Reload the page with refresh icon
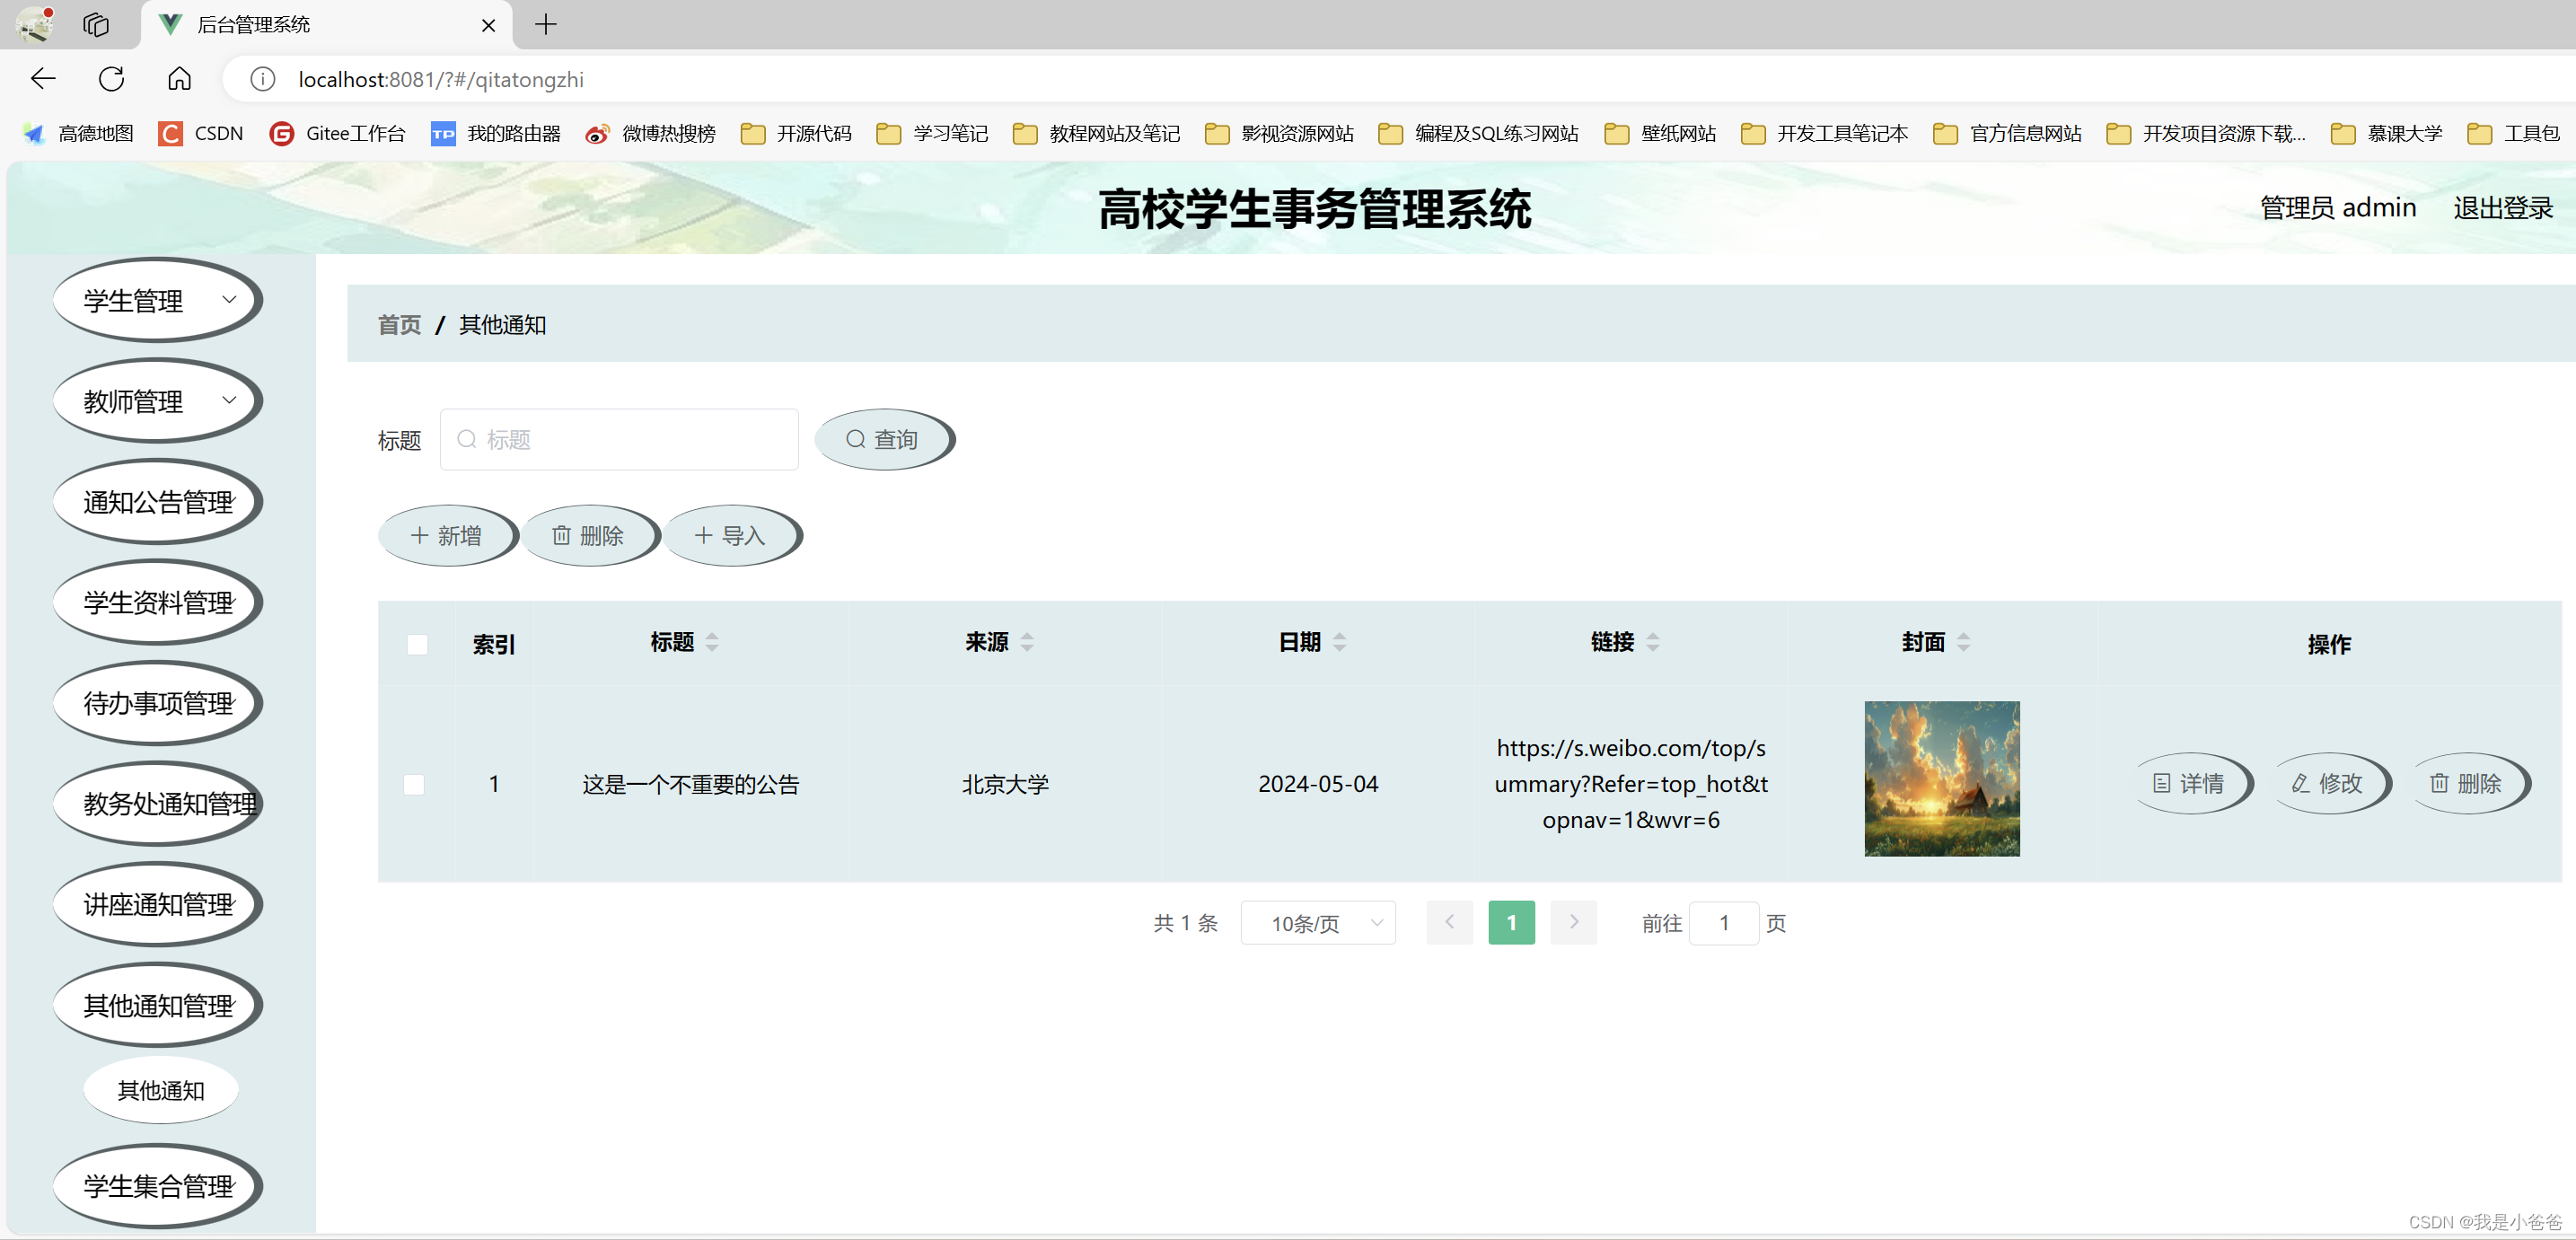This screenshot has width=2576, height=1240. click(x=111, y=79)
